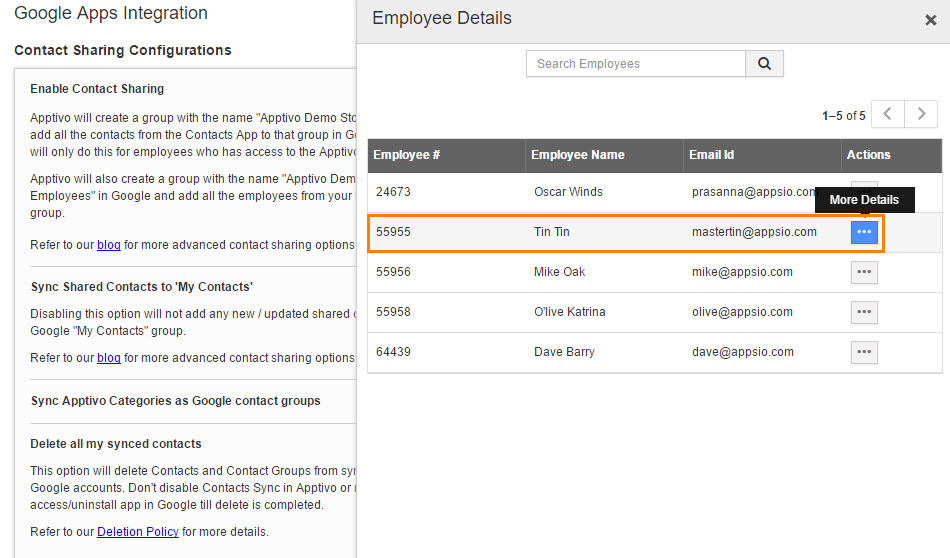950x558 pixels.
Task: Focus the Search Employees field
Action: (636, 64)
